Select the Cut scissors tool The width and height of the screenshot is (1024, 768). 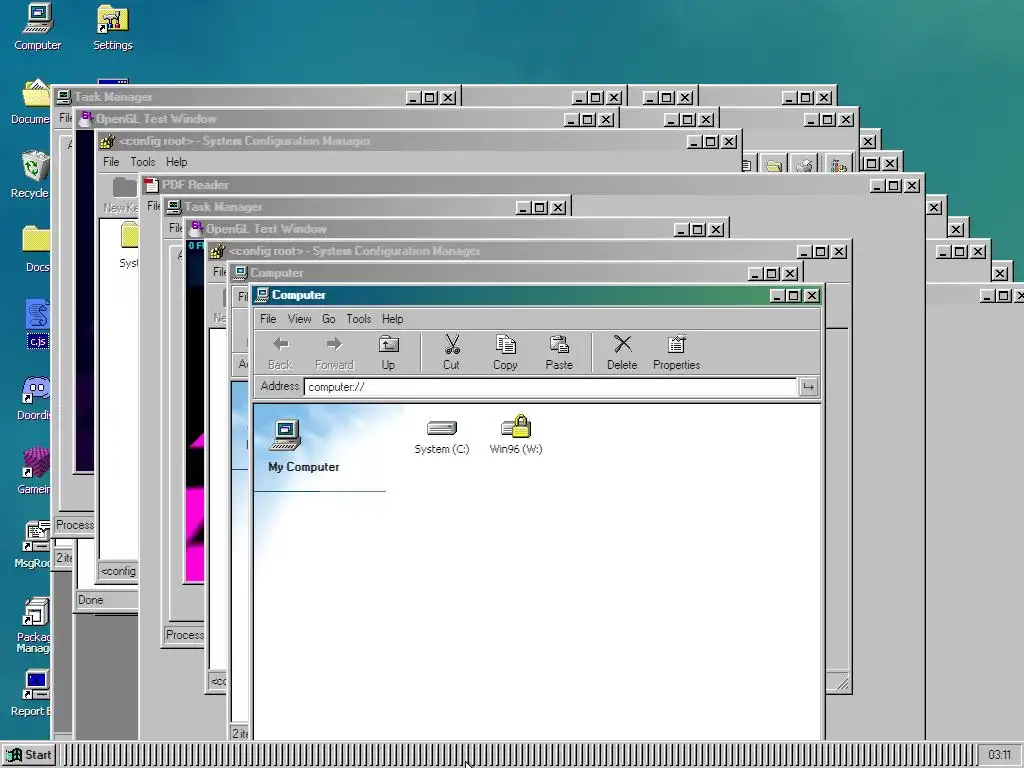[x=452, y=353]
